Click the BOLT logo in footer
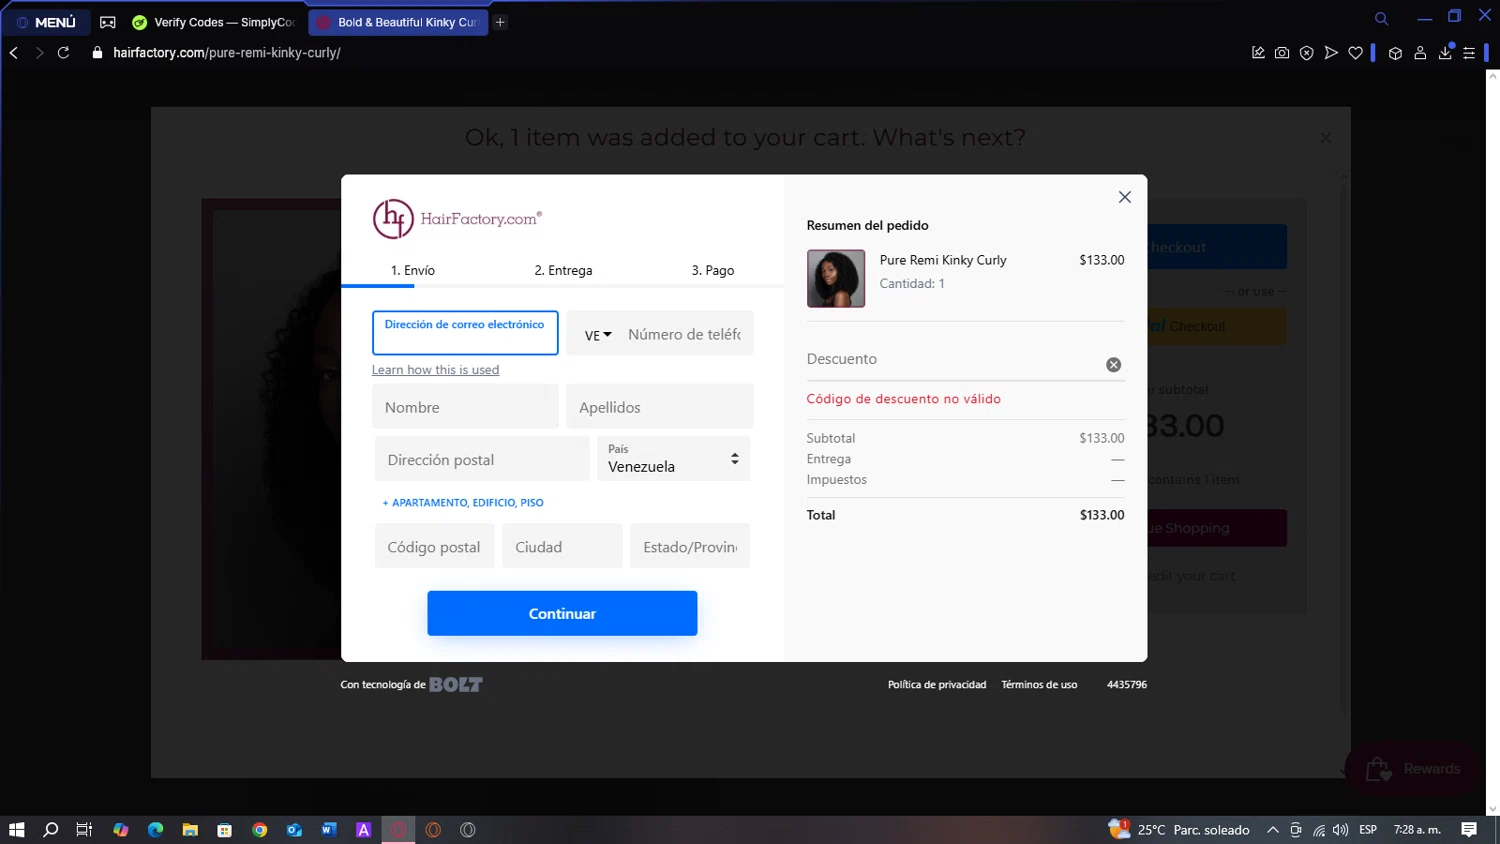Viewport: 1500px width, 844px height. (456, 685)
